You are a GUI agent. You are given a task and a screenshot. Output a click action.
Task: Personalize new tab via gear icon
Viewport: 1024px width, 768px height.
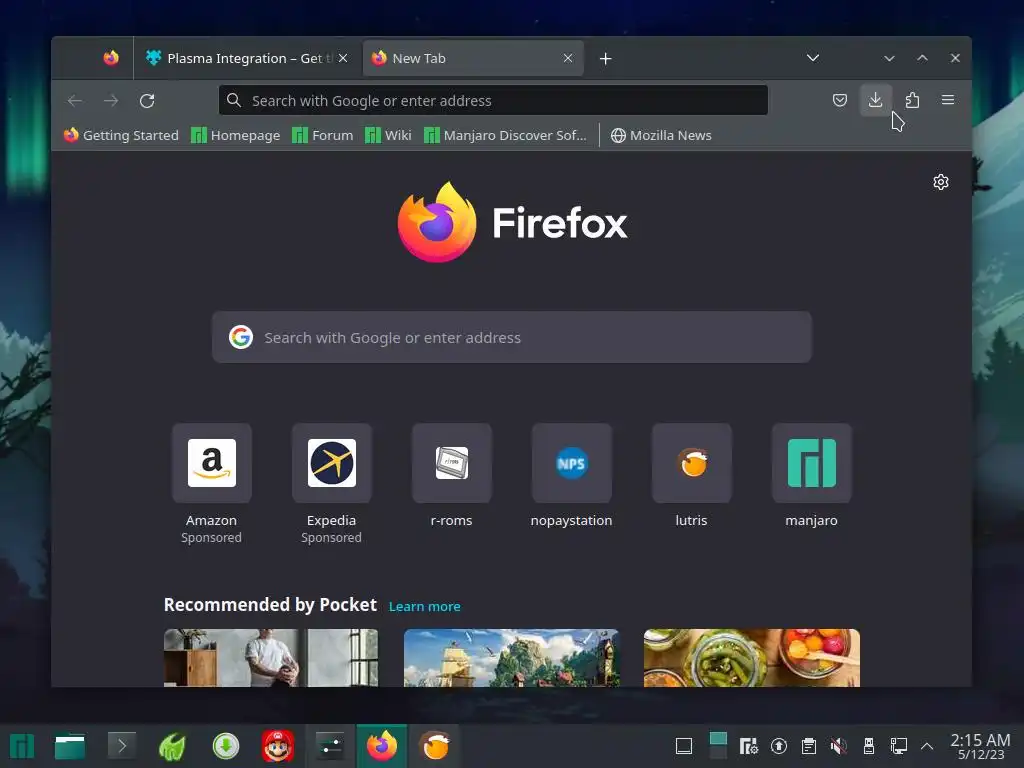coord(940,182)
